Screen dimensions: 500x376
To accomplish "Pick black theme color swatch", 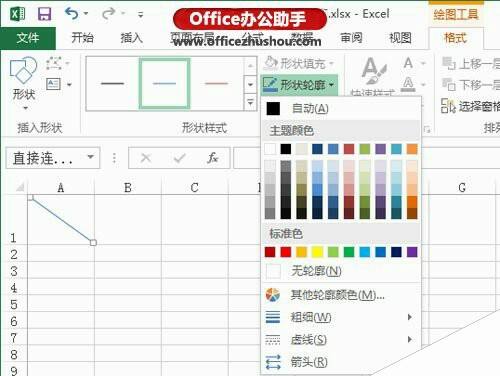I will 286,149.
